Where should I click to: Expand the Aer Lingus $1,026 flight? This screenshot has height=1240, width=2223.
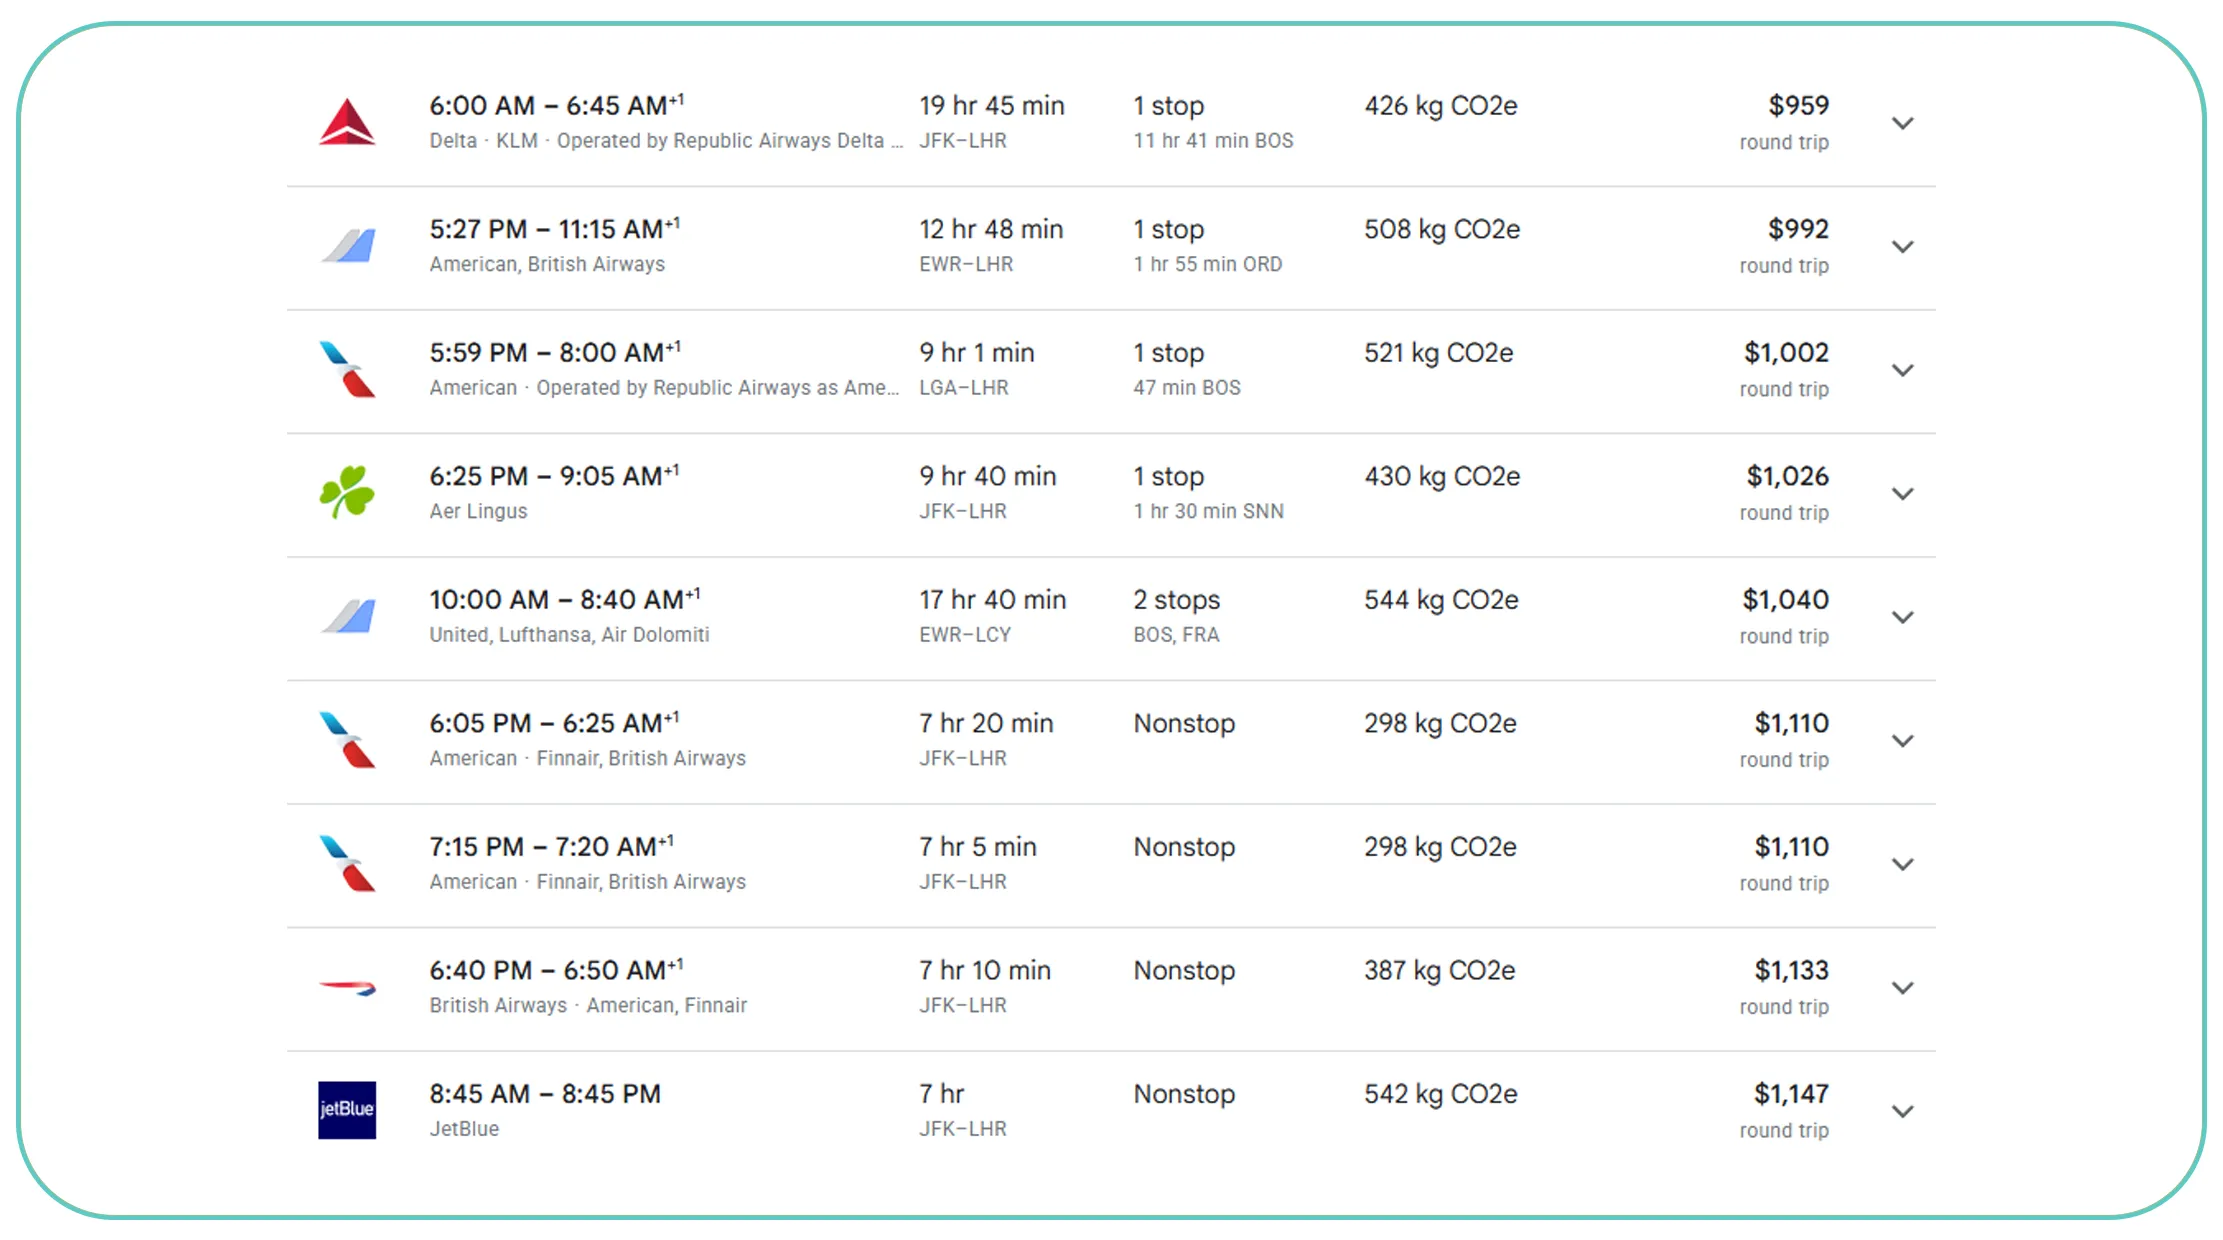1903,494
